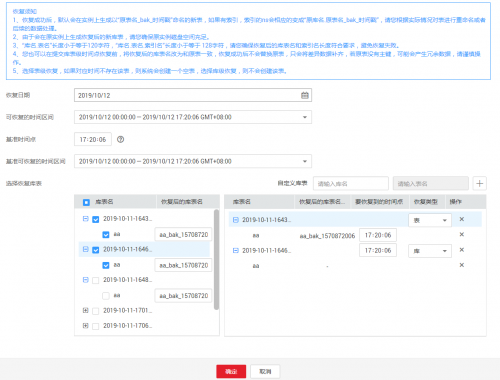Click the help question mark beside 17:20:06
The height and width of the screenshot is (380, 500).
point(120,139)
